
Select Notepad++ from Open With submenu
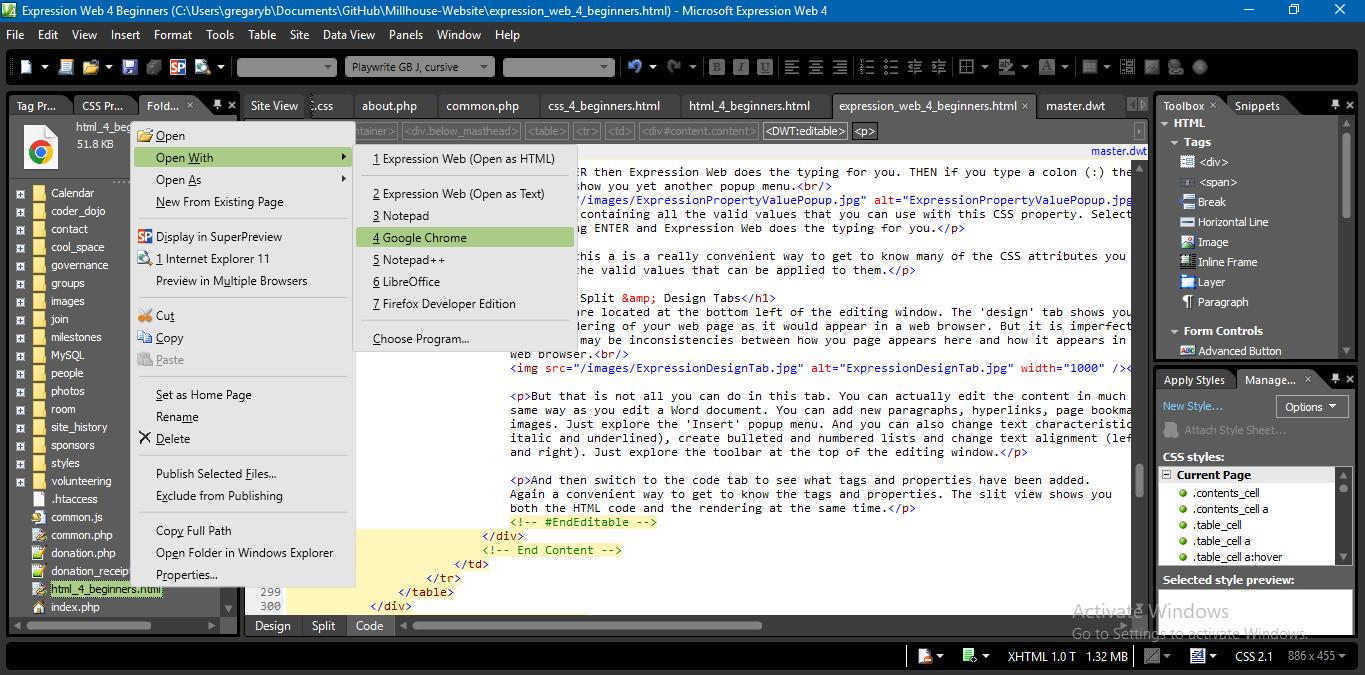(x=465, y=260)
